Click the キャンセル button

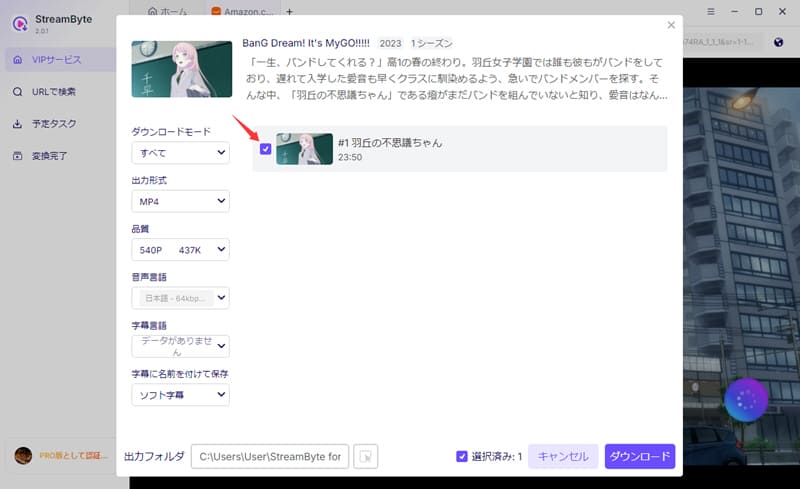[563, 456]
